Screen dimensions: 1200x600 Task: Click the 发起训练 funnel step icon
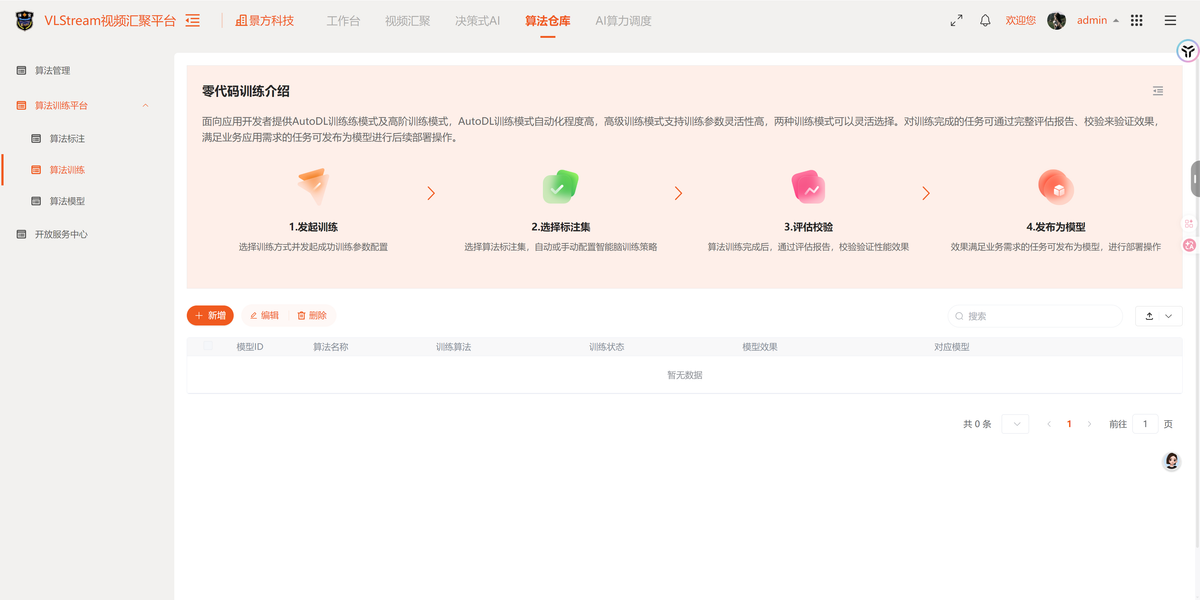point(313,186)
